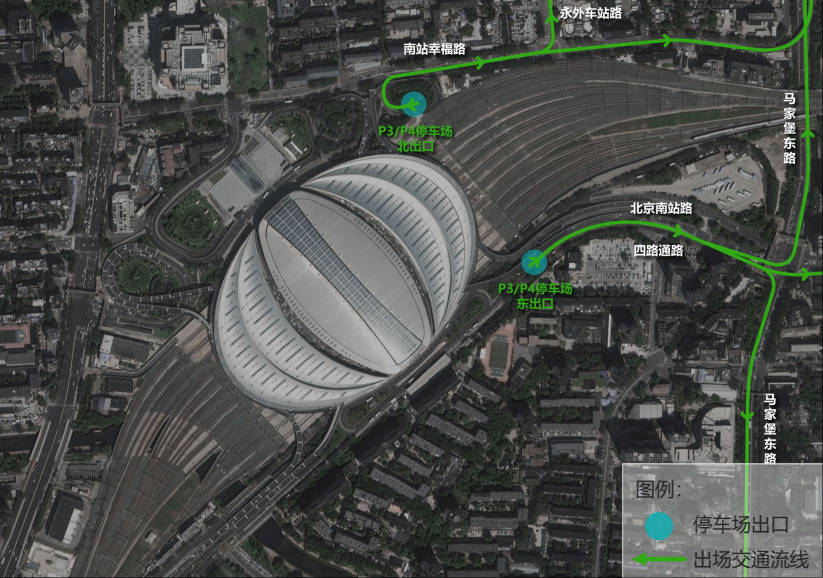This screenshot has height=578, width=823.
Task: Click the 停车场出口 legend text
Action: click(741, 525)
